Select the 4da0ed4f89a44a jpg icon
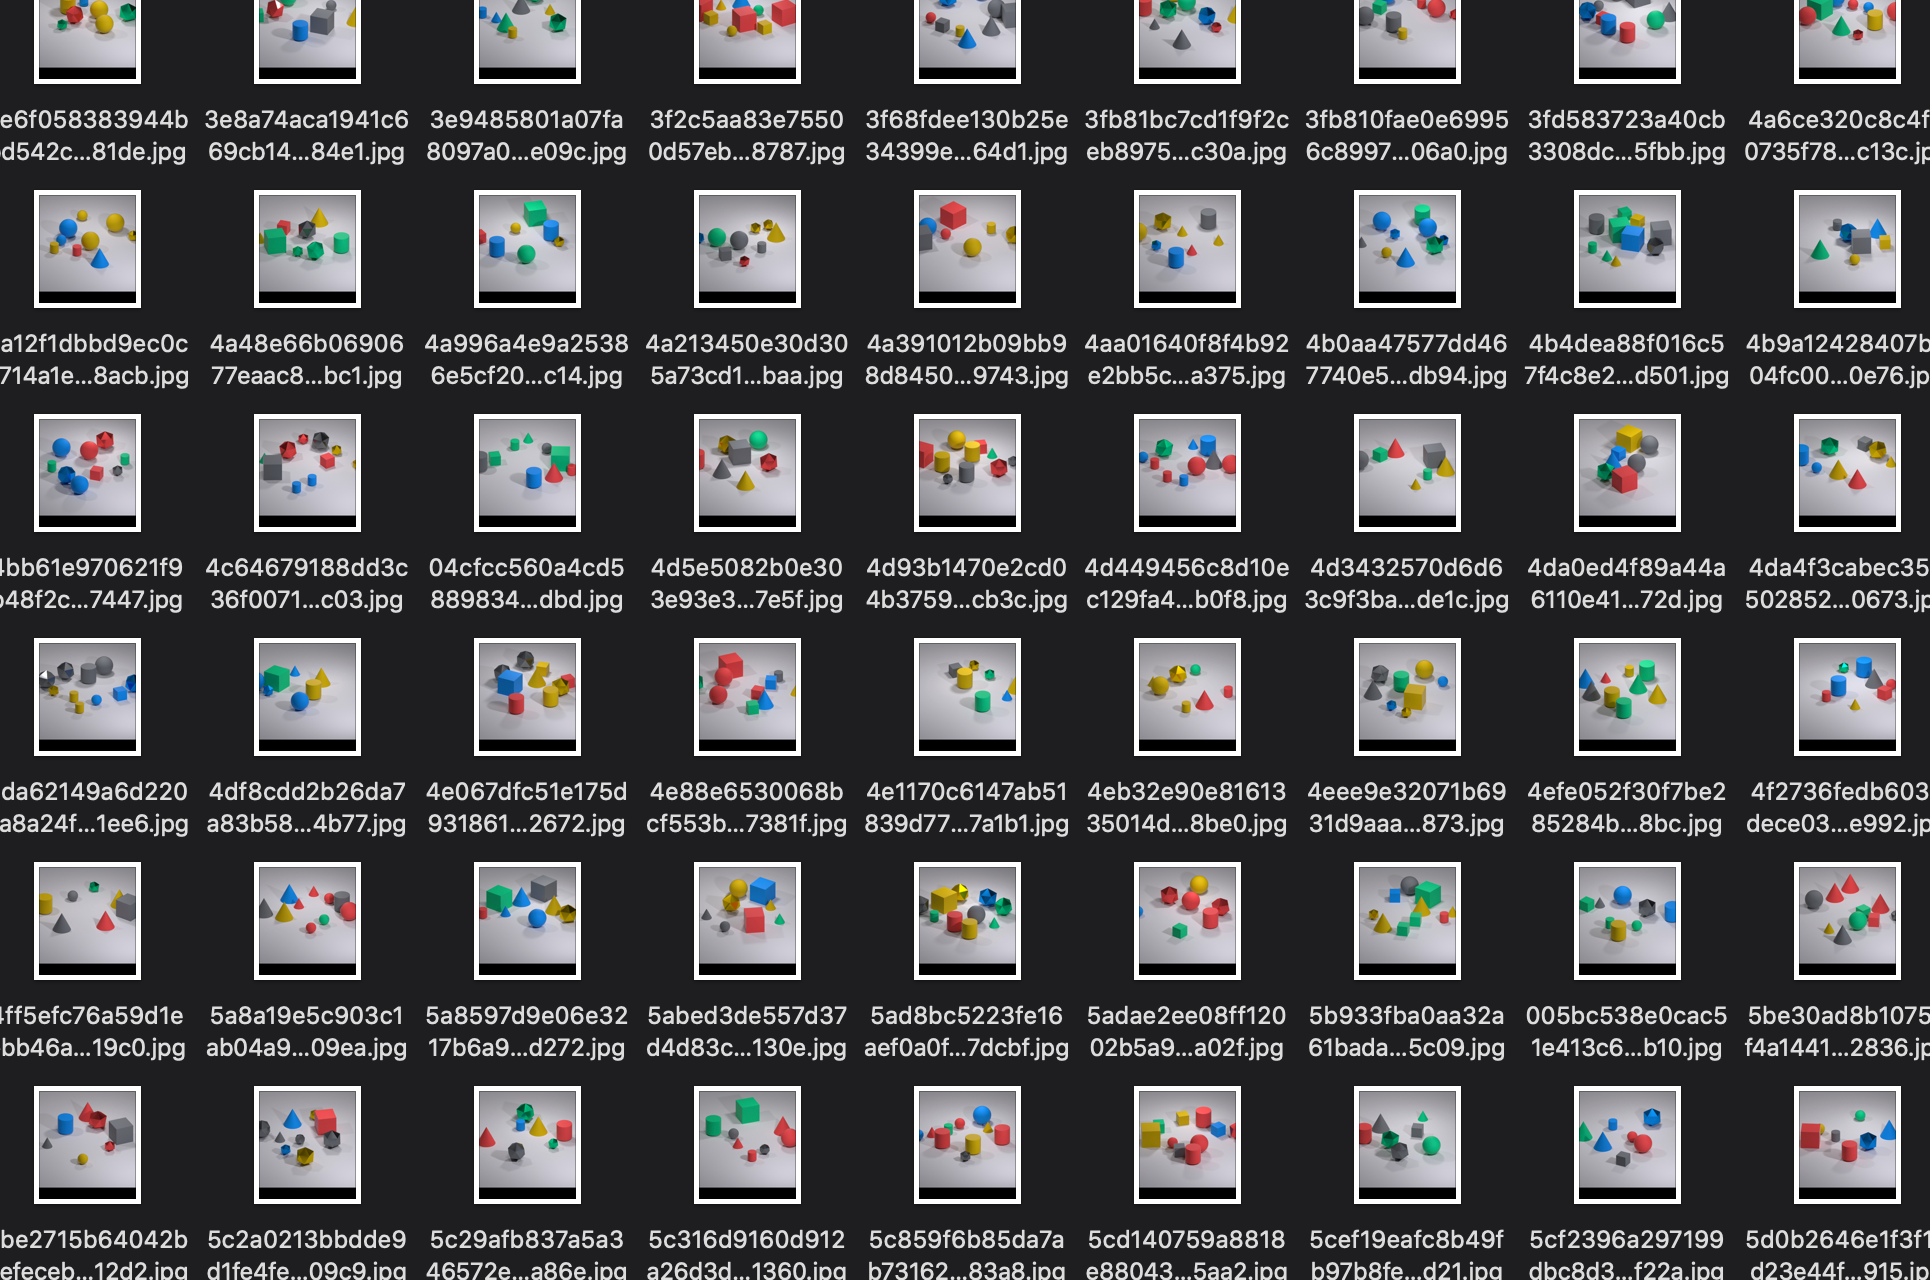The image size is (1930, 1280). coord(1627,472)
